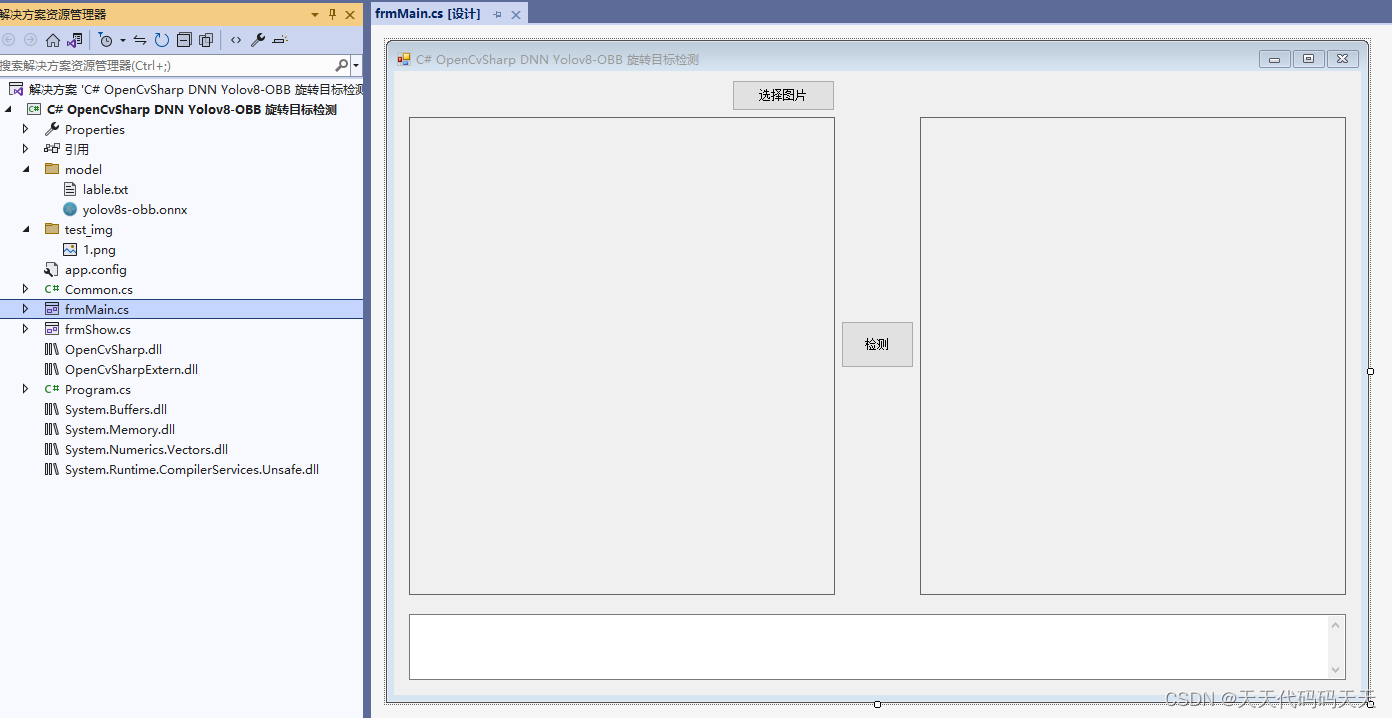The height and width of the screenshot is (718, 1392).
Task: Select the Preview Selected Items icon
Action: pyautogui.click(x=277, y=40)
